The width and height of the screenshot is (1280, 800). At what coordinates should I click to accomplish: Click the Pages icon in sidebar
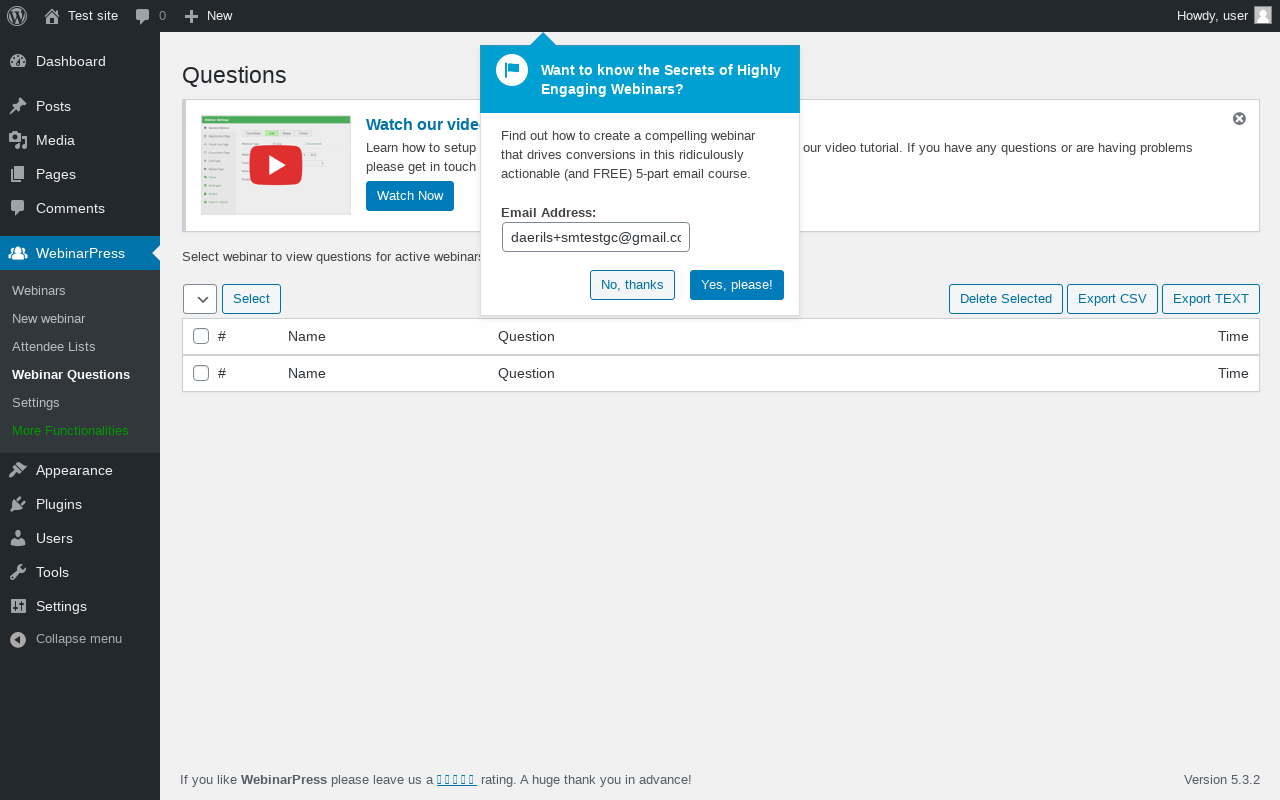(18, 174)
